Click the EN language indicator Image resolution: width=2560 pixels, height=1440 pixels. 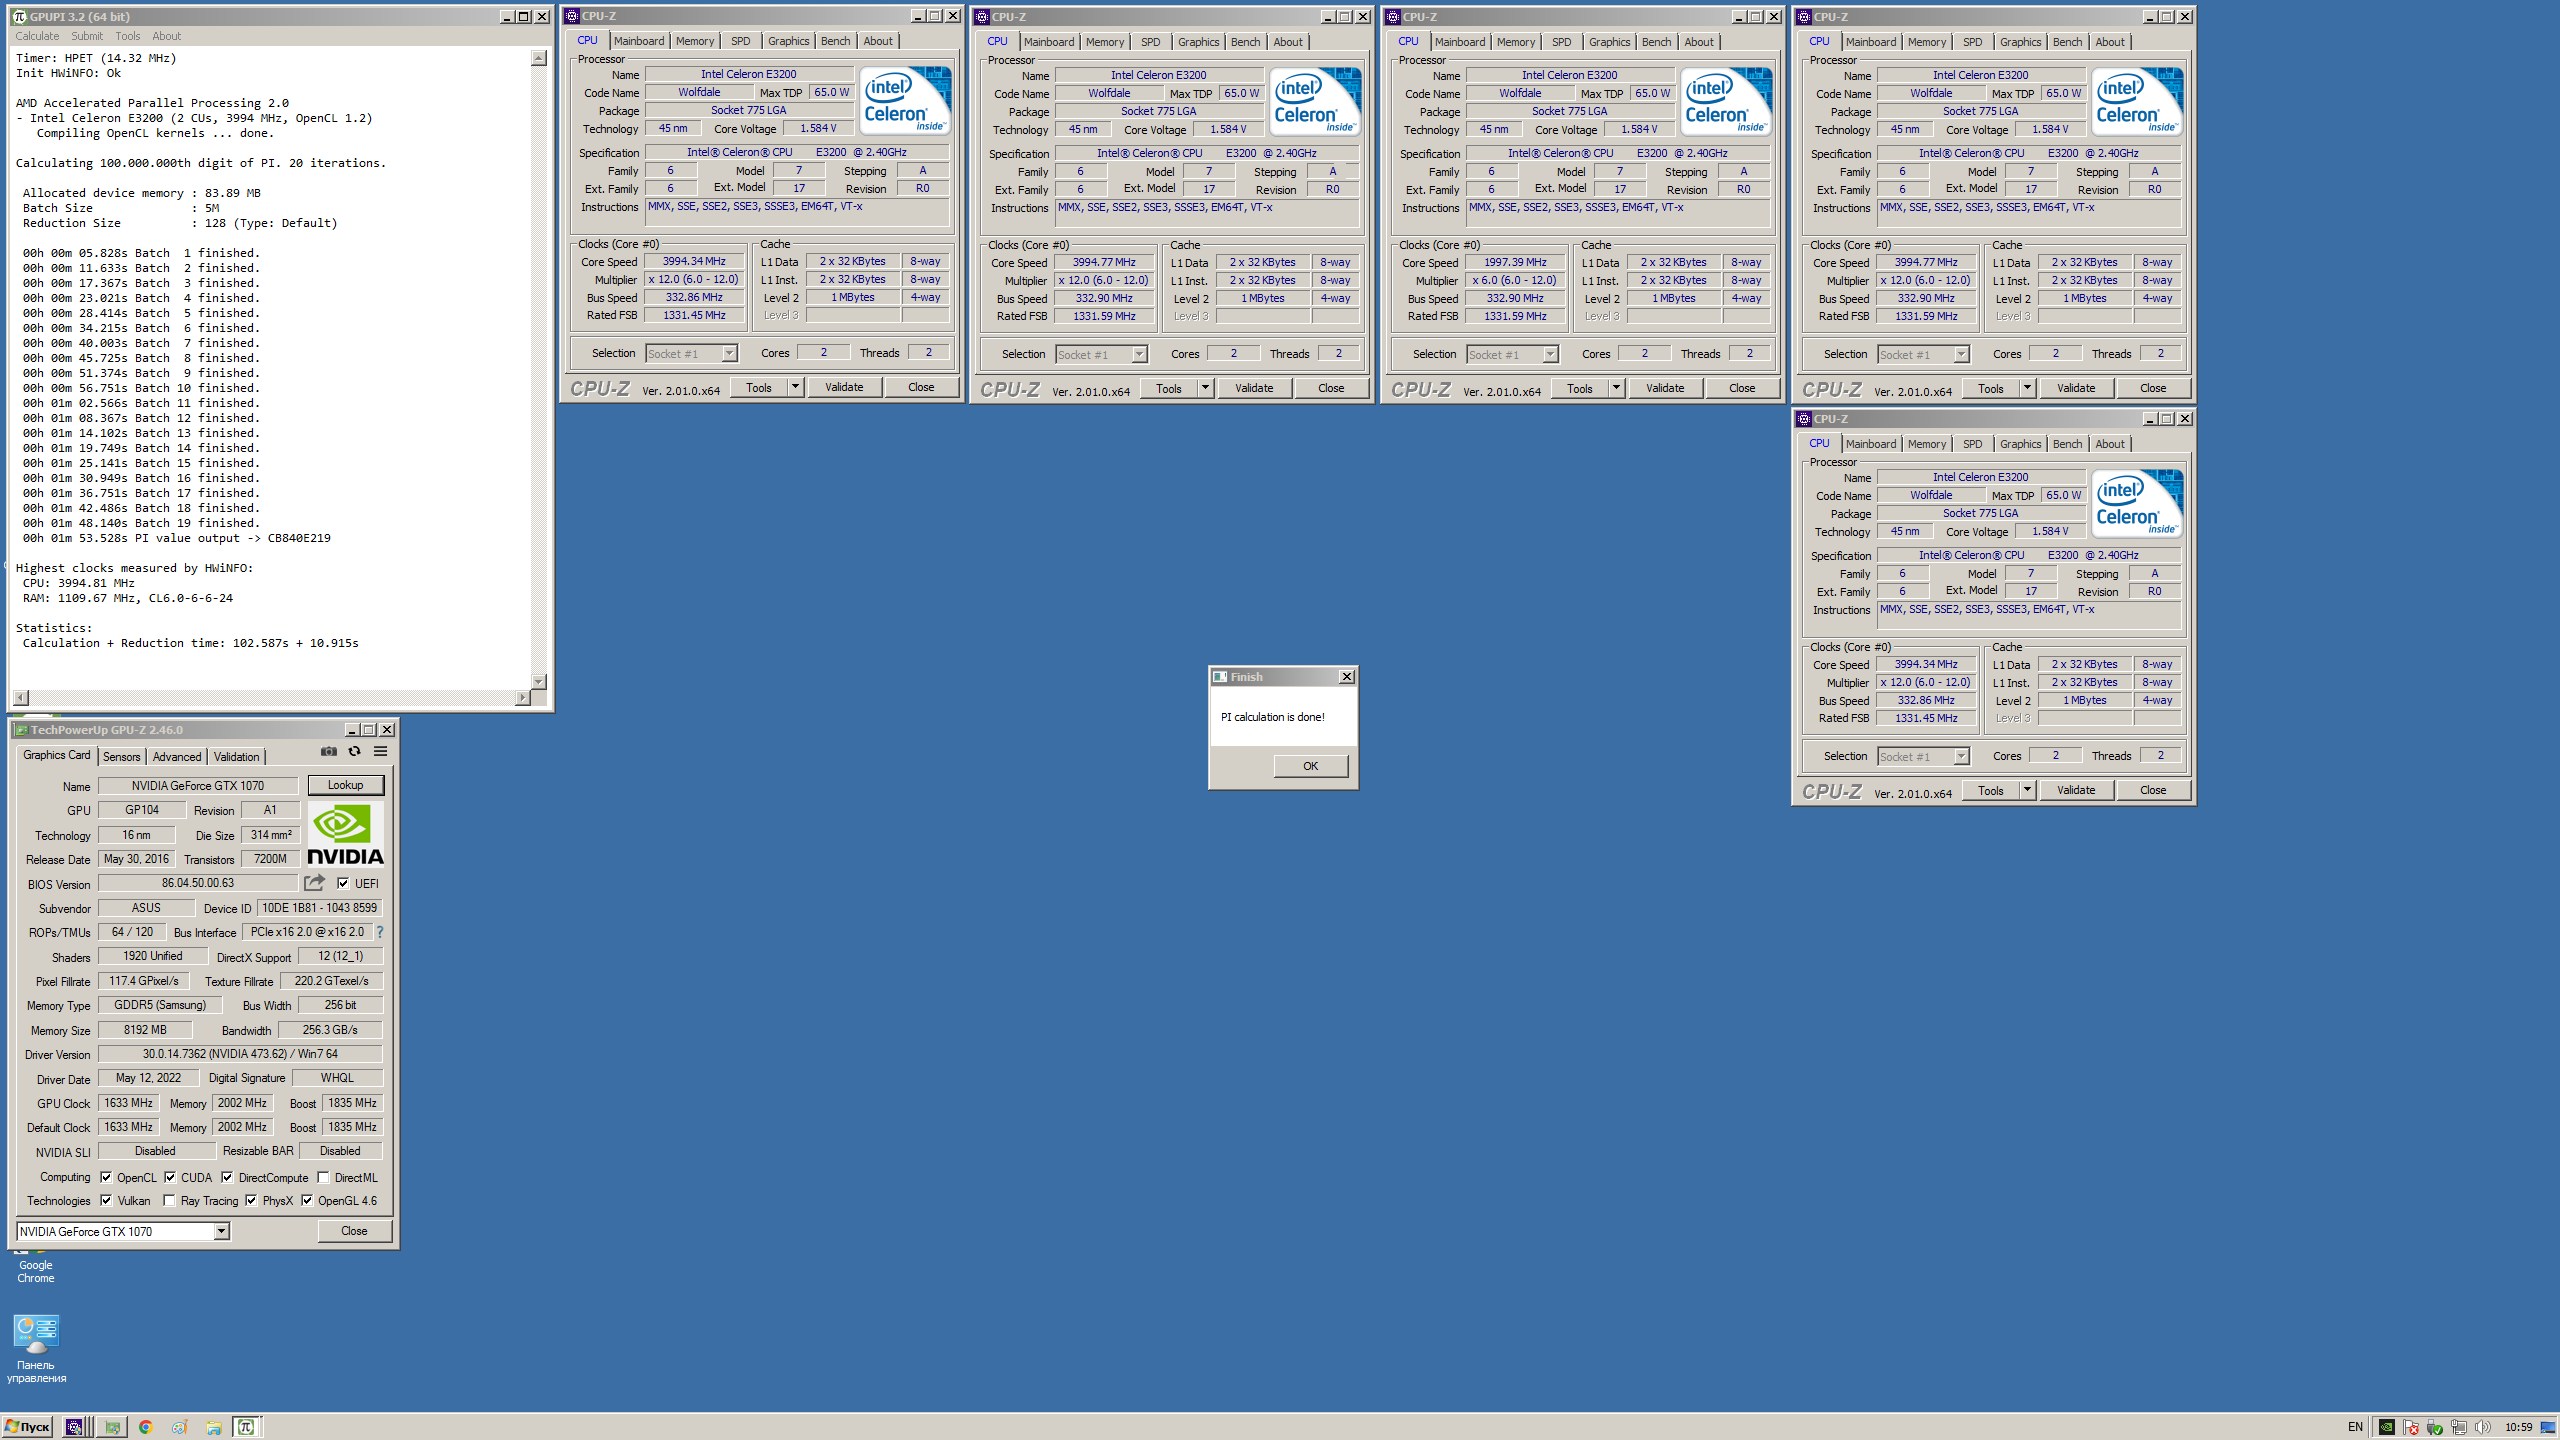pyautogui.click(x=2355, y=1427)
